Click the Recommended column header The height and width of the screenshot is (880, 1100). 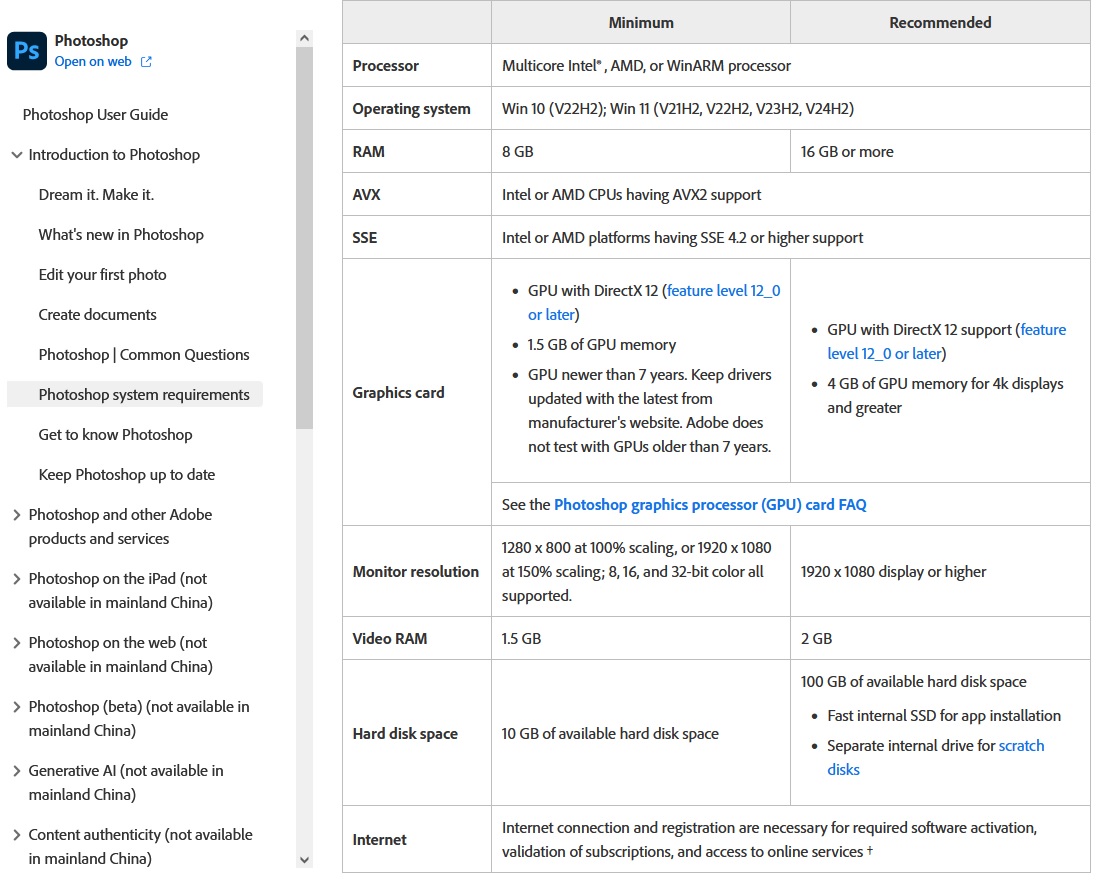coord(940,22)
